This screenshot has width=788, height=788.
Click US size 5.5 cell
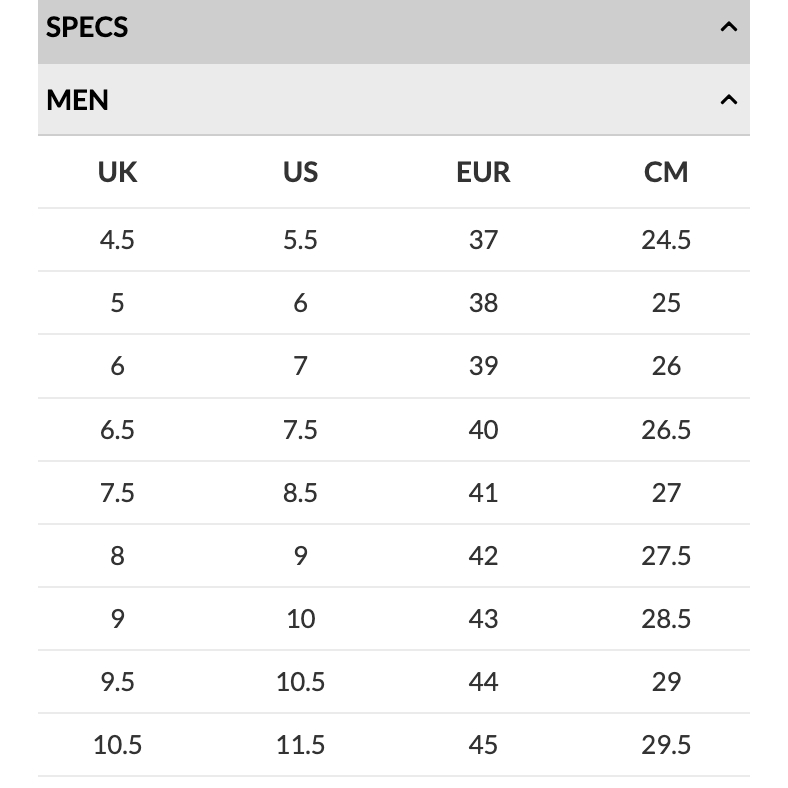click(300, 240)
